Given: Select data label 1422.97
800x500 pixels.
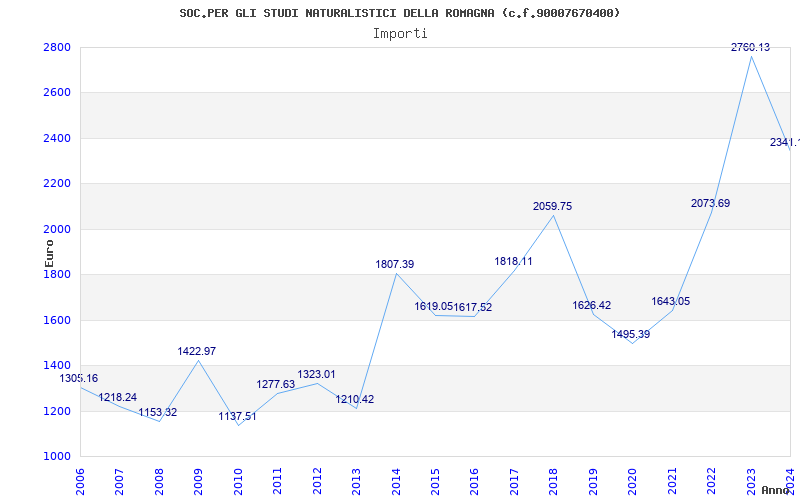Looking at the screenshot, I should point(196,352).
